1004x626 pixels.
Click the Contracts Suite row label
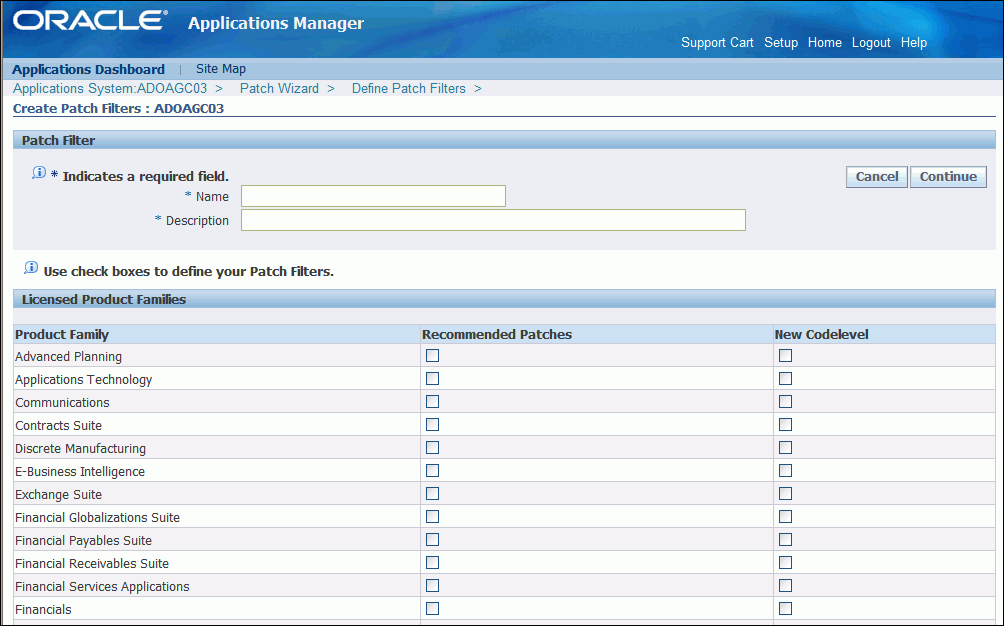click(x=58, y=426)
